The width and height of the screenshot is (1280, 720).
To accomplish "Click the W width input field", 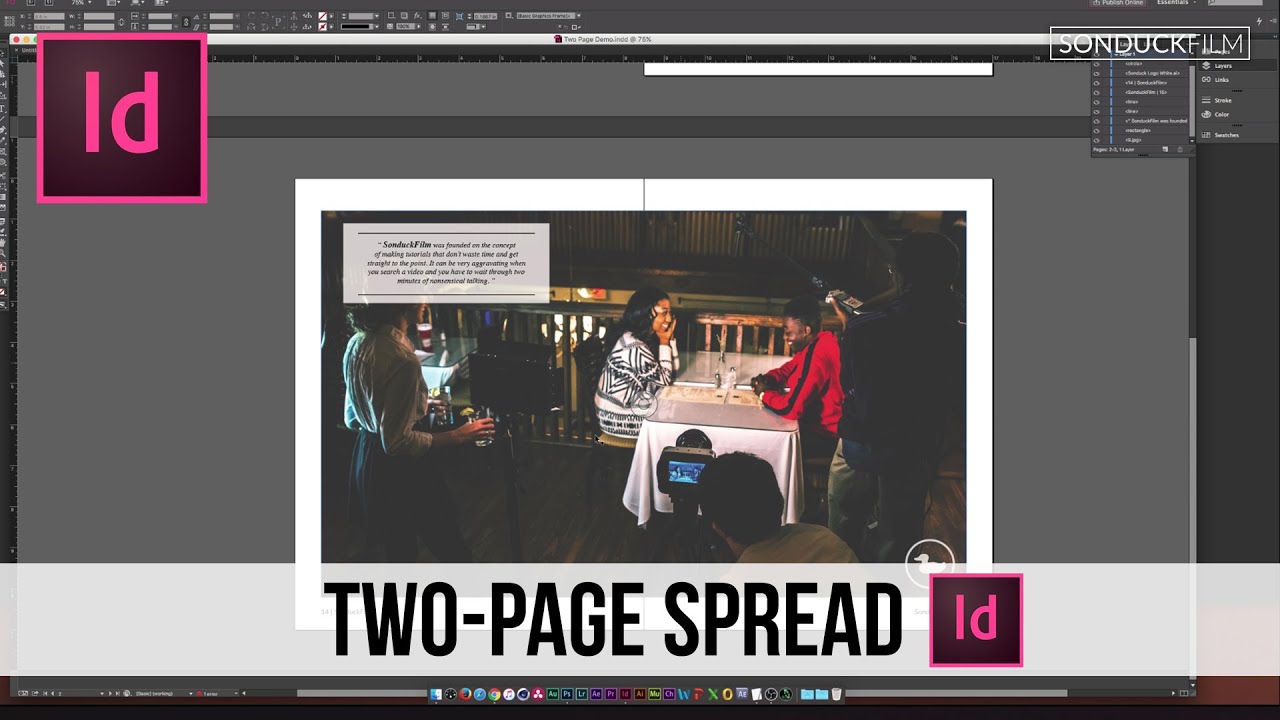I will 99,16.
